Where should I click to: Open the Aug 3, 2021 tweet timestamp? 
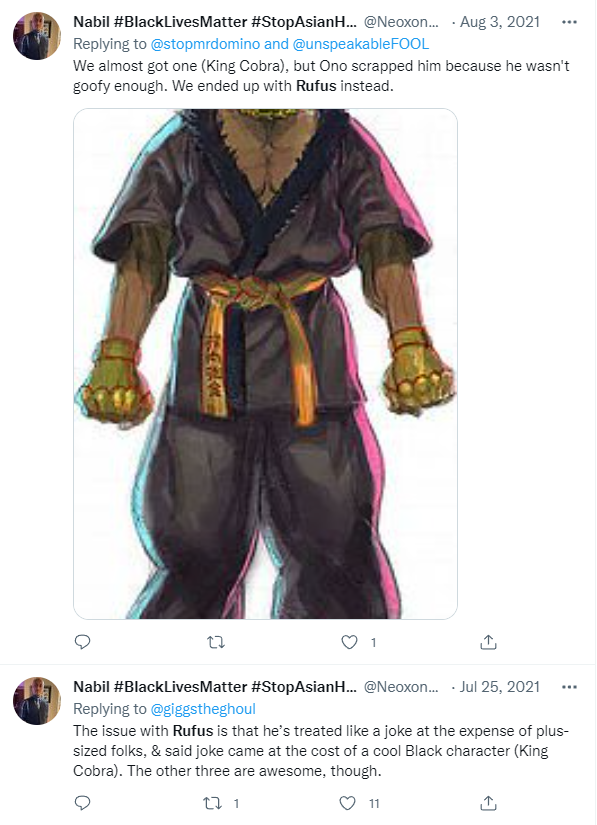tap(500, 22)
